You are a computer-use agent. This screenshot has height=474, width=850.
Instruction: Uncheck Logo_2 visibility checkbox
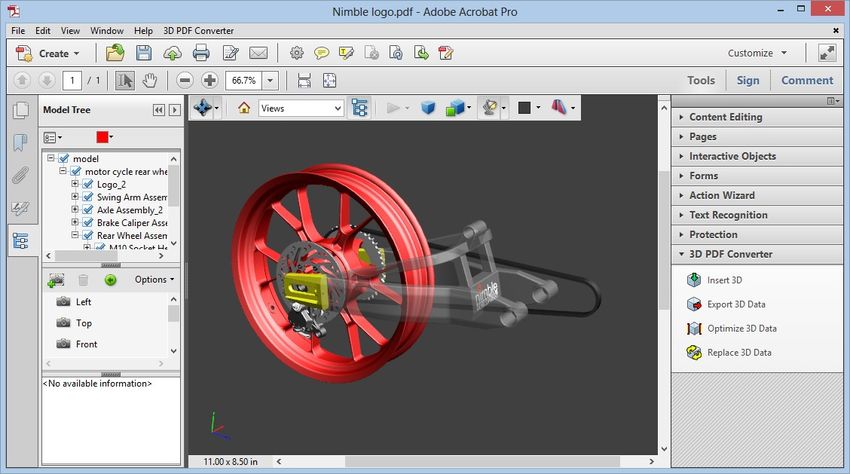click(x=88, y=184)
